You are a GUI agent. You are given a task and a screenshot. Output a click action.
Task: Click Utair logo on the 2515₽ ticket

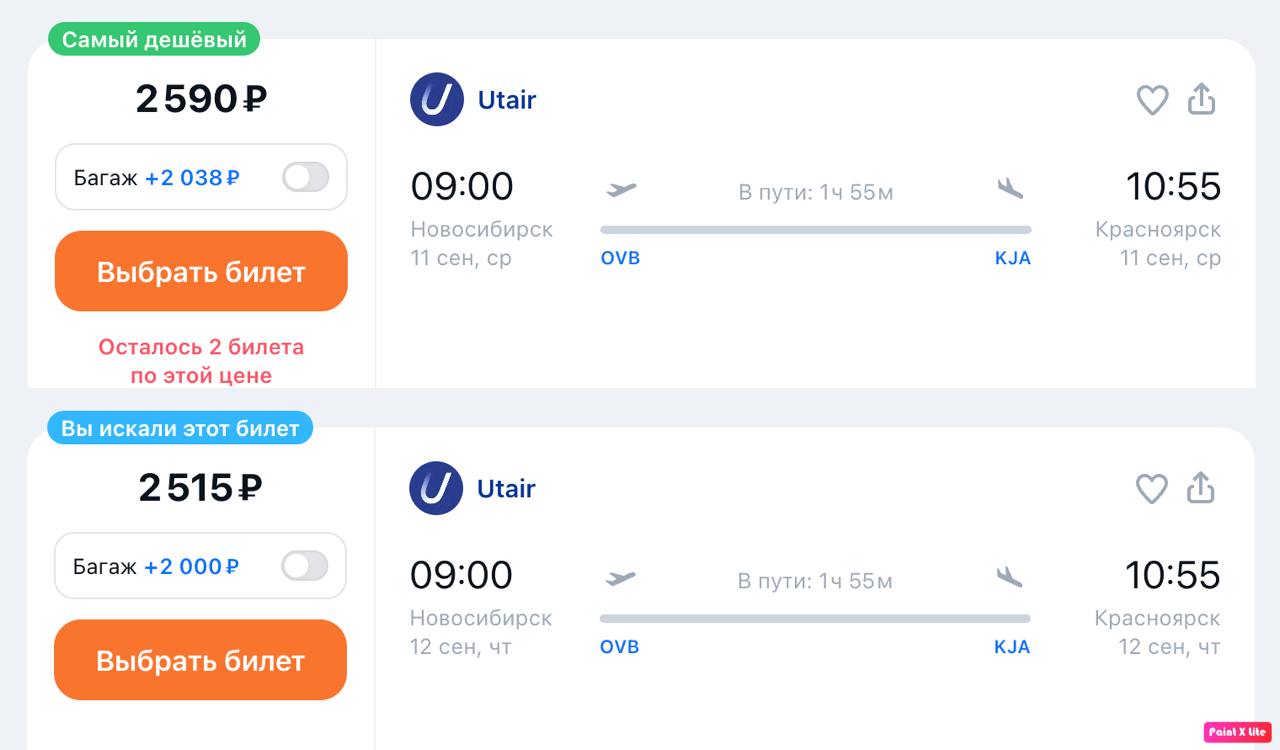[437, 489]
